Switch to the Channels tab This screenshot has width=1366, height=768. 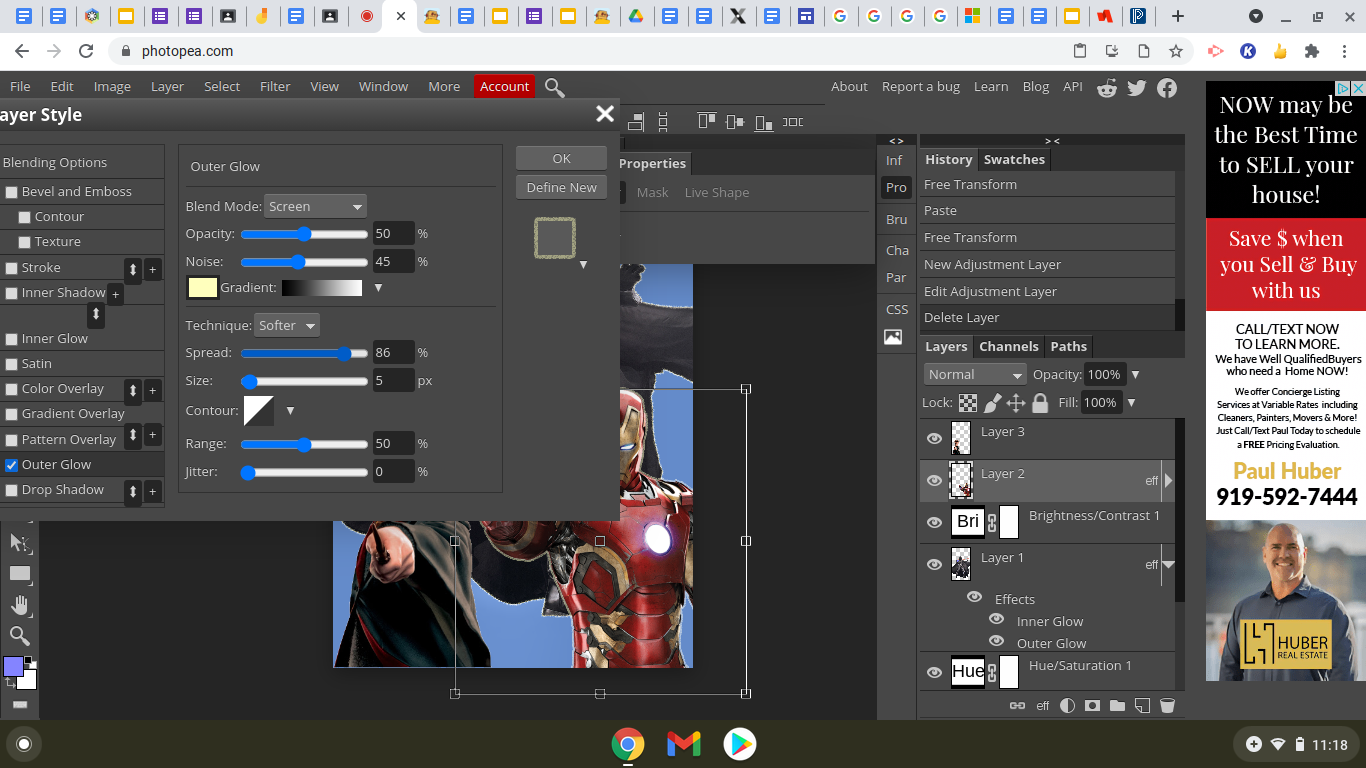[1008, 346]
